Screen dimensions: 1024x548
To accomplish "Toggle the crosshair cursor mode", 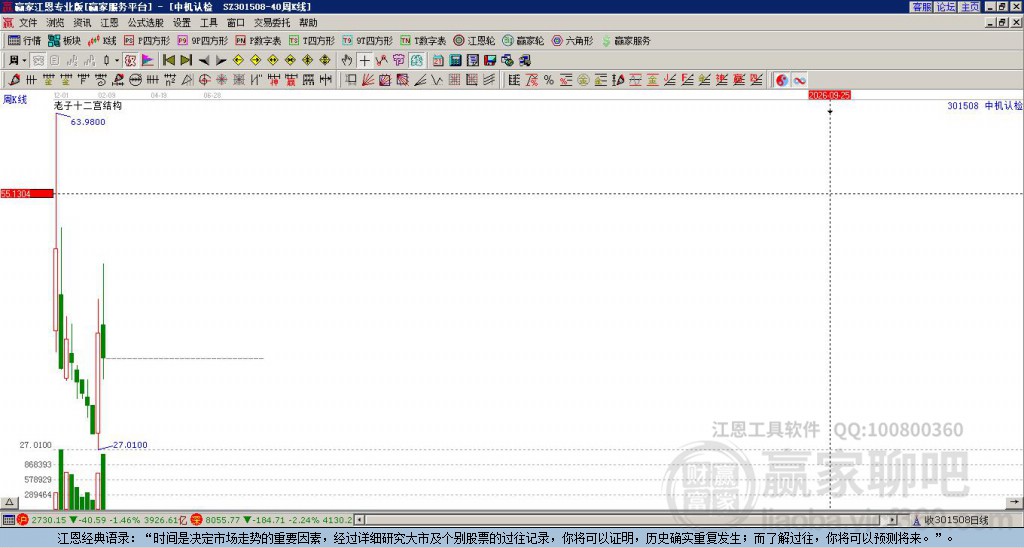I will (x=364, y=61).
